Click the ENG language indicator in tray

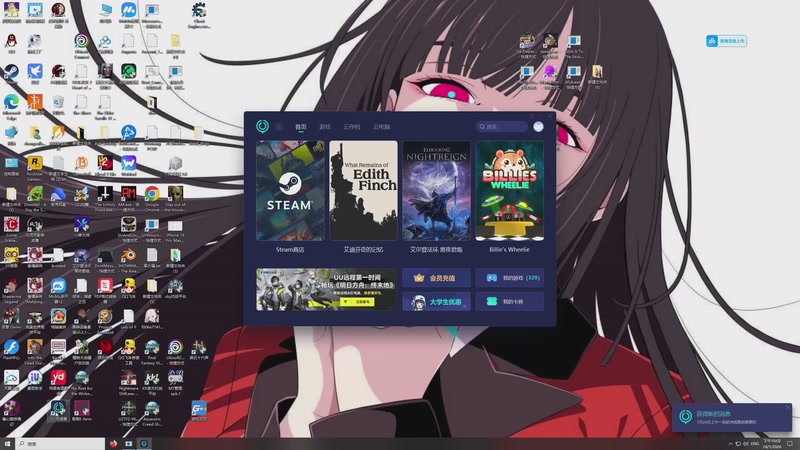click(x=755, y=444)
